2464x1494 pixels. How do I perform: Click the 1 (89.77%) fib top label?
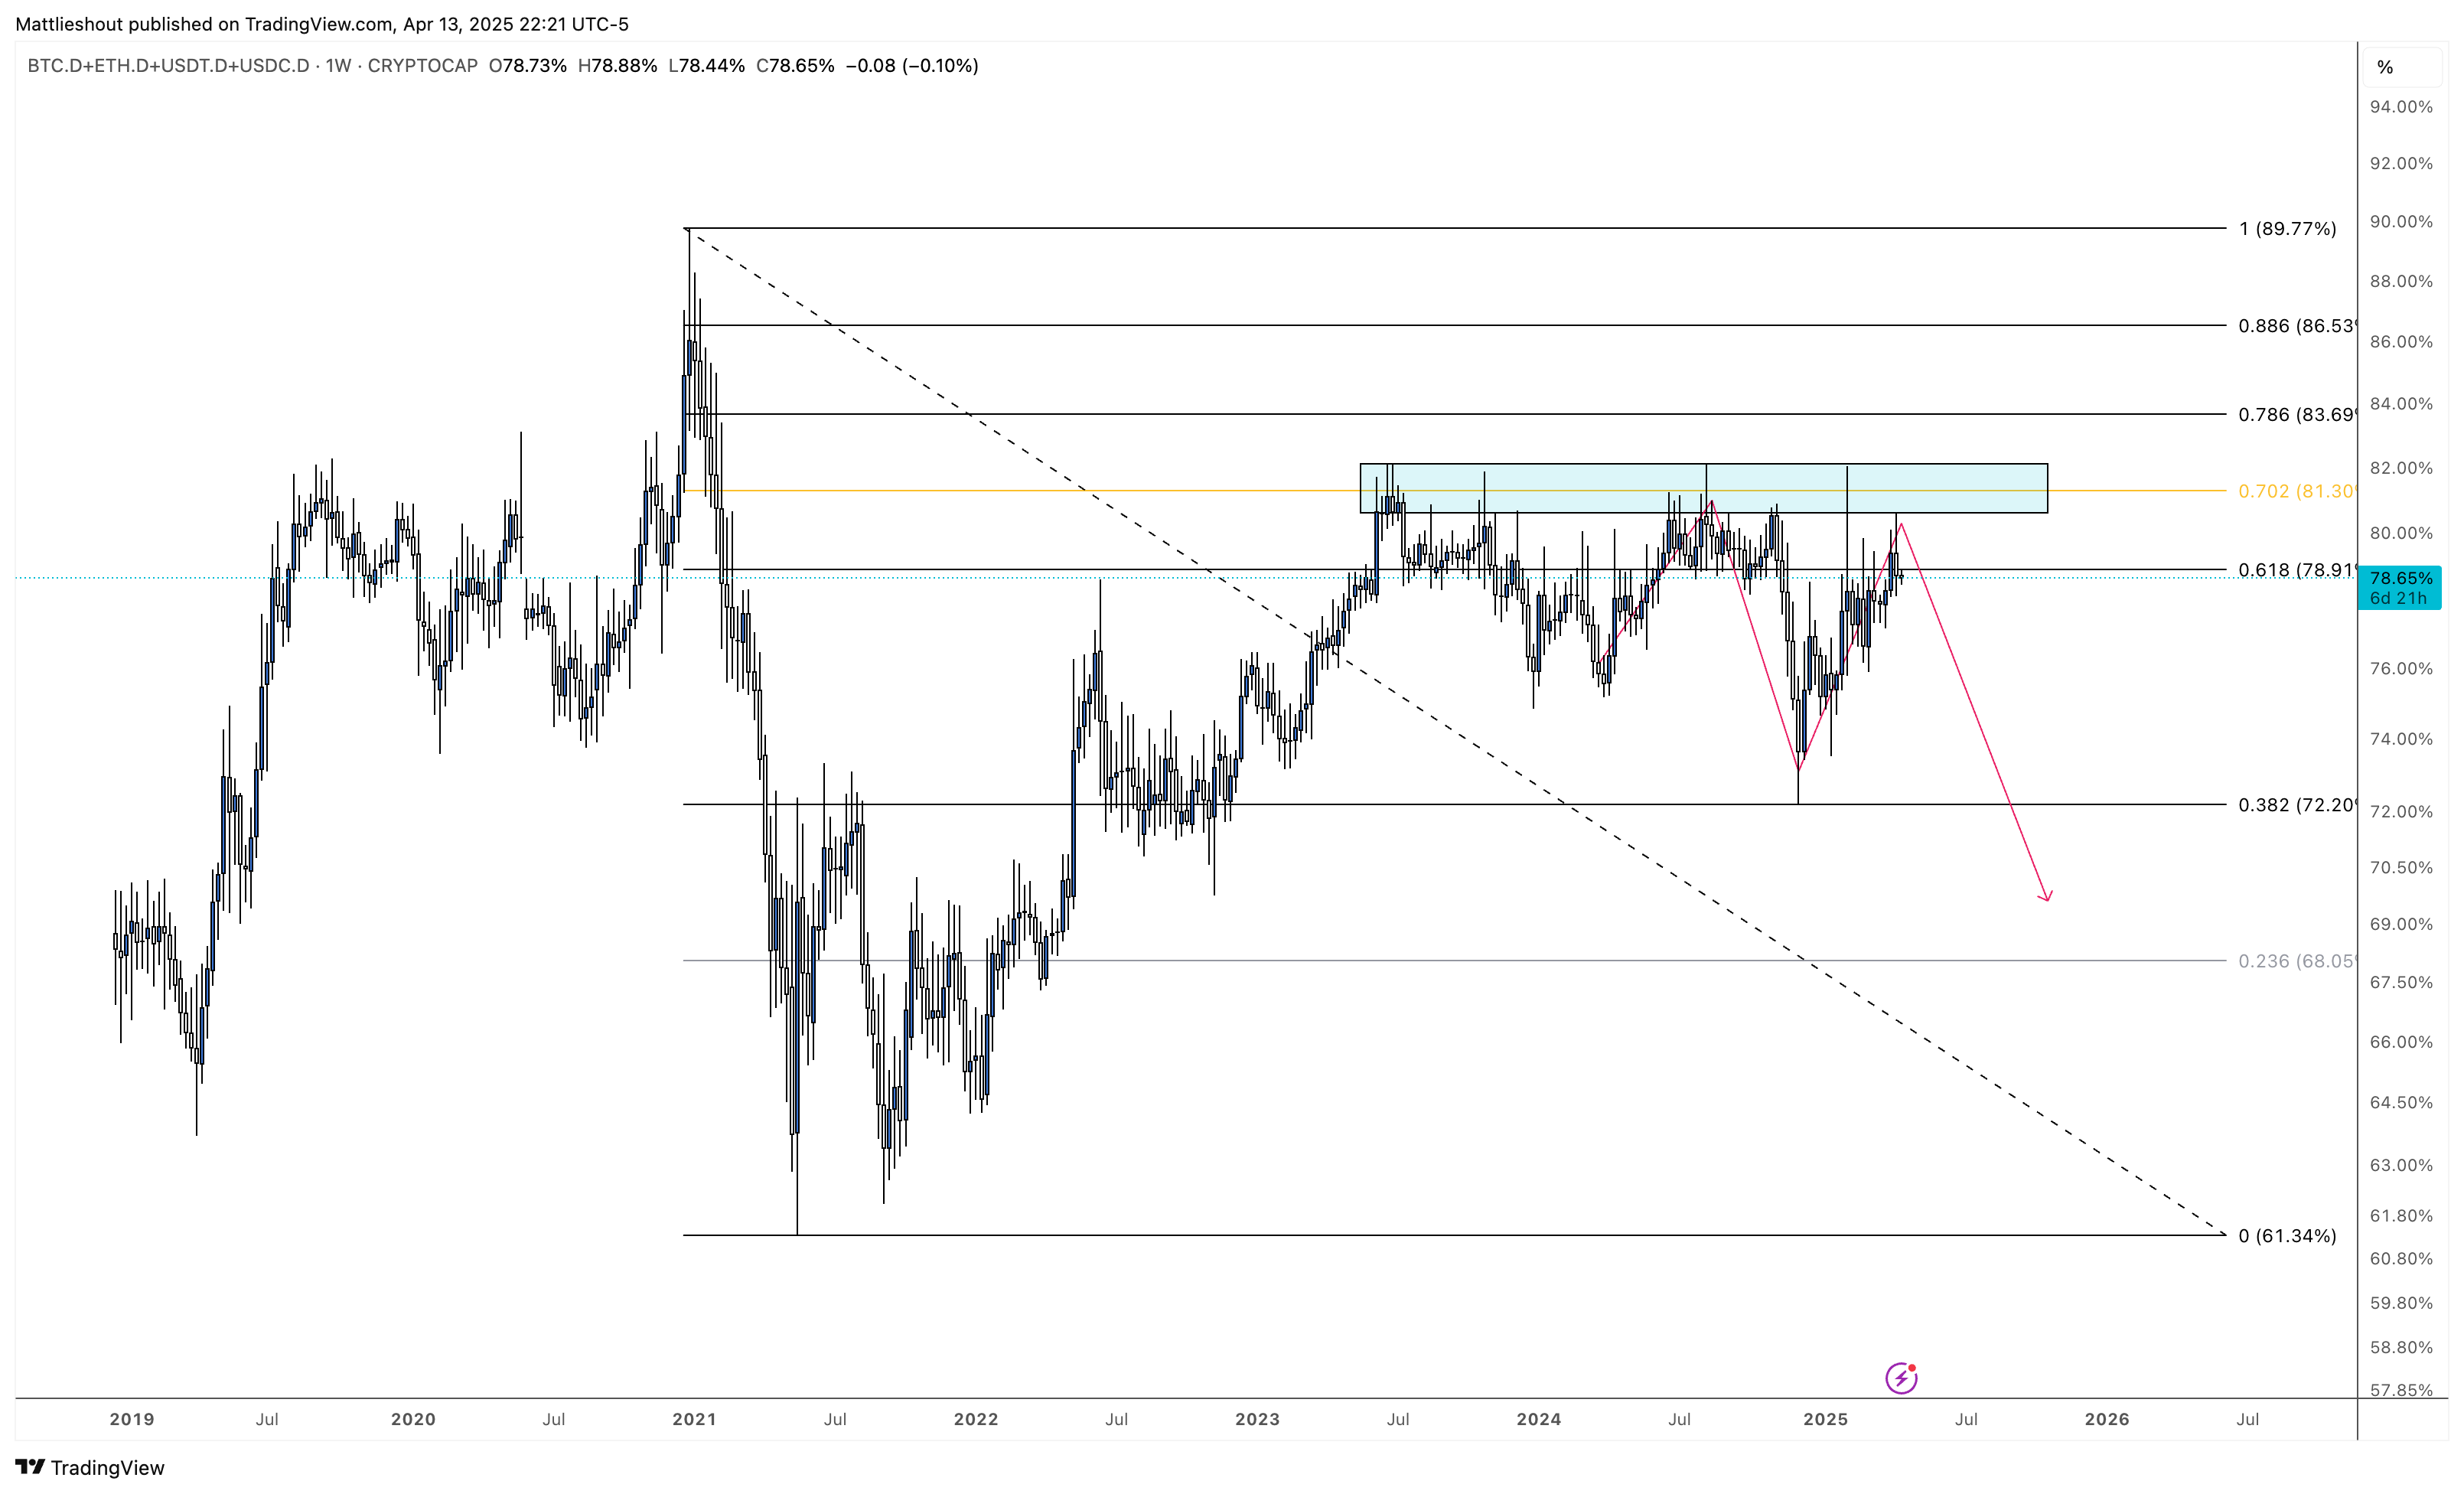[2287, 229]
